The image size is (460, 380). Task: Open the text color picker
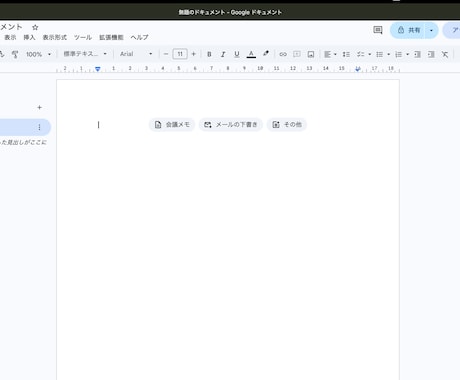(251, 54)
